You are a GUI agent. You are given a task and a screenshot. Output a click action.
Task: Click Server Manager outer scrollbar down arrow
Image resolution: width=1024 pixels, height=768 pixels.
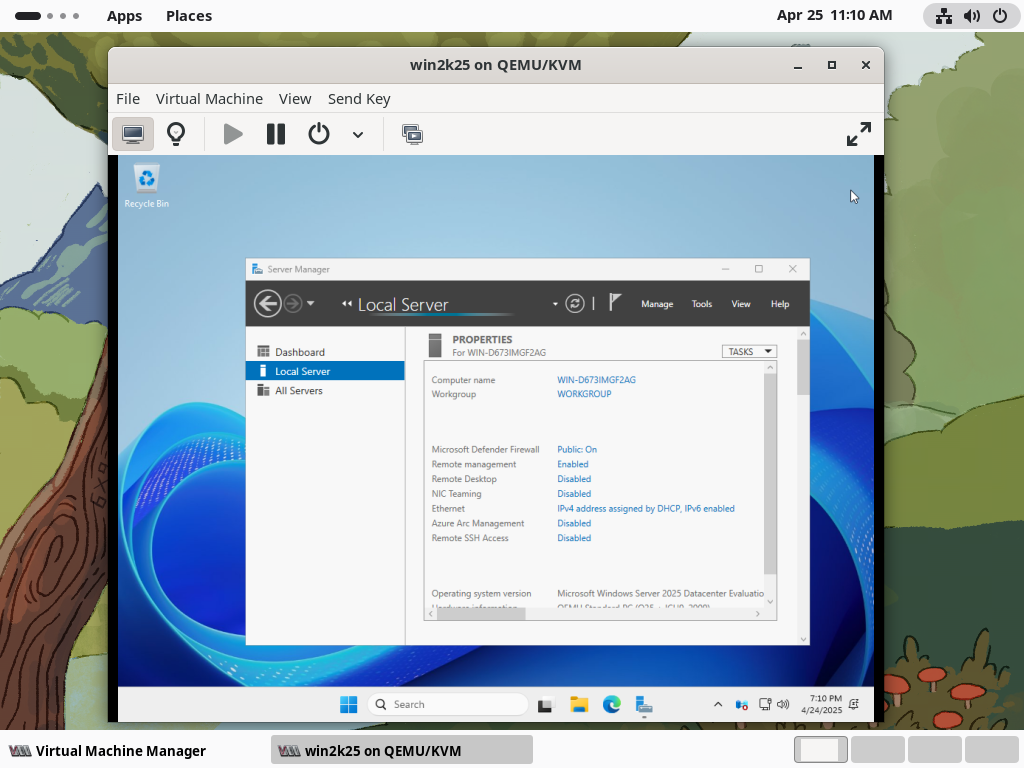803,639
